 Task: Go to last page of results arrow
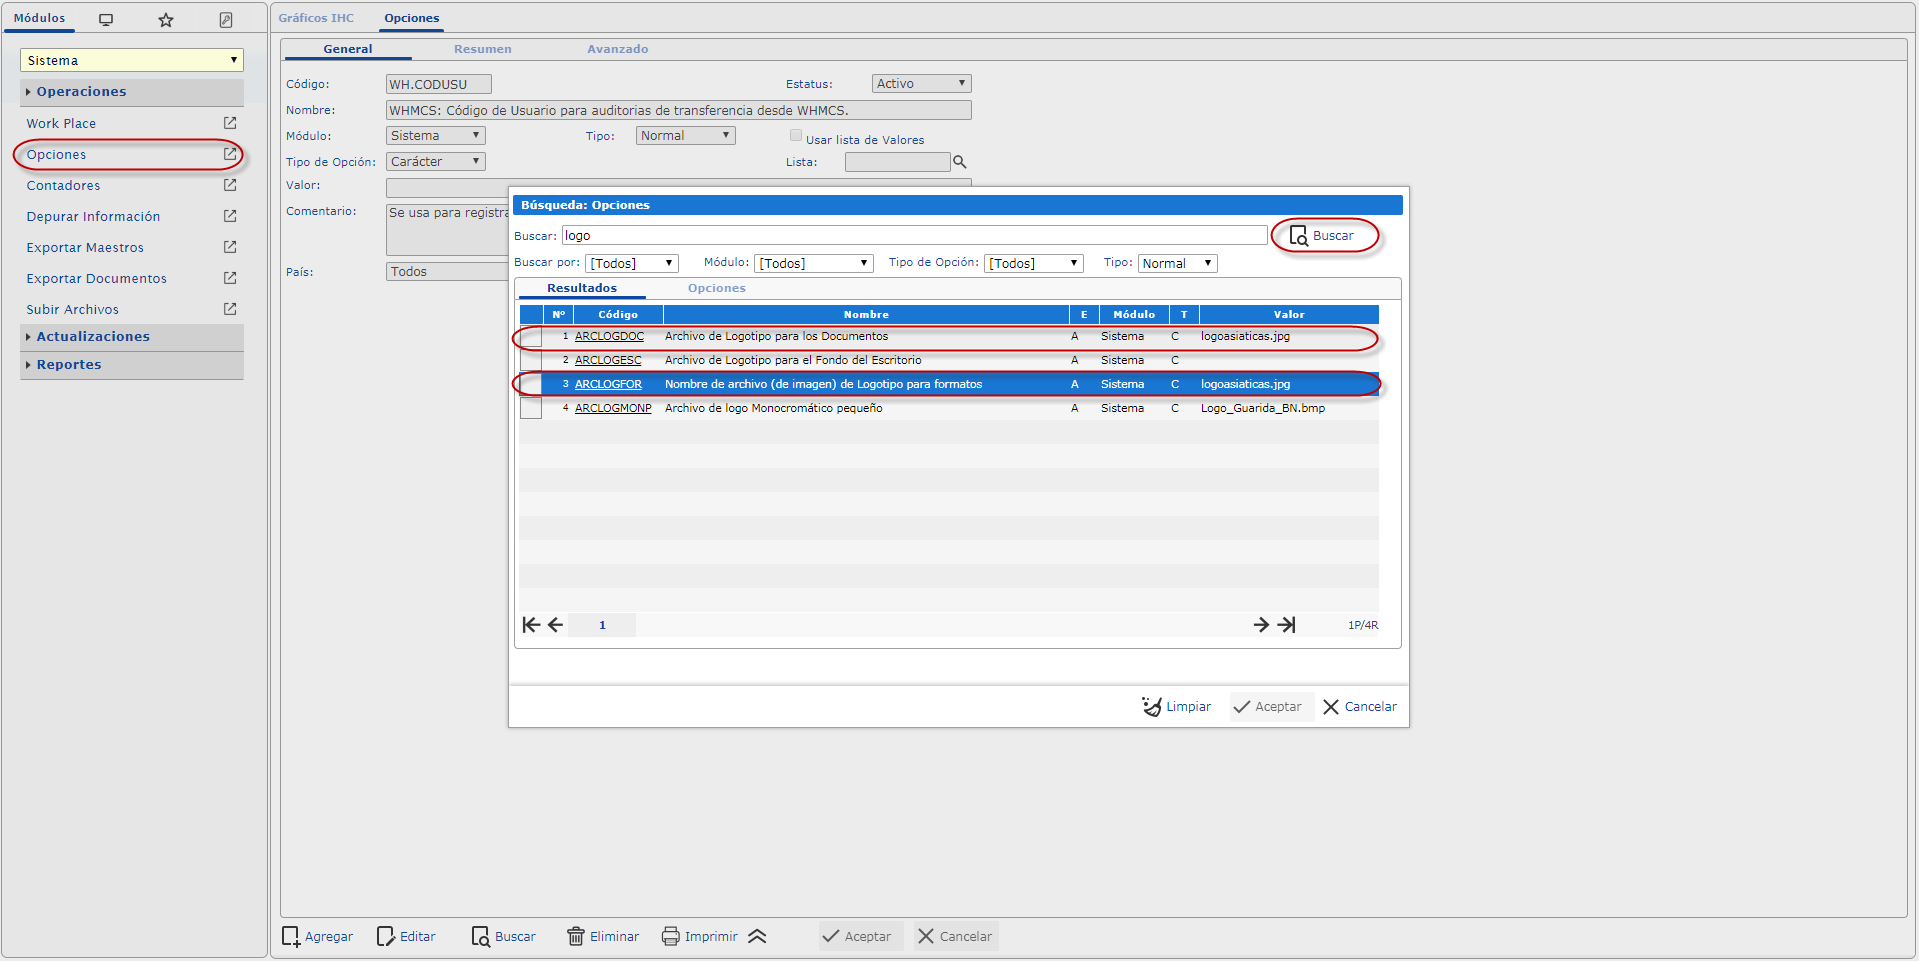tap(1287, 625)
